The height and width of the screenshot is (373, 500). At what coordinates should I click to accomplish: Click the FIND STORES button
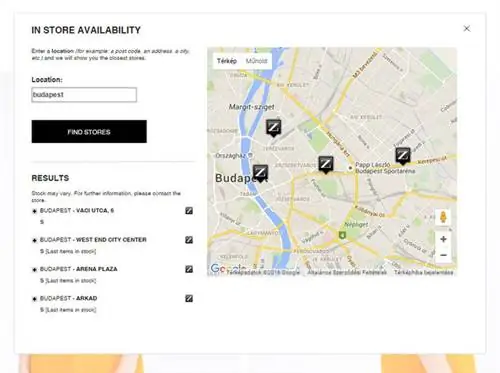click(89, 132)
